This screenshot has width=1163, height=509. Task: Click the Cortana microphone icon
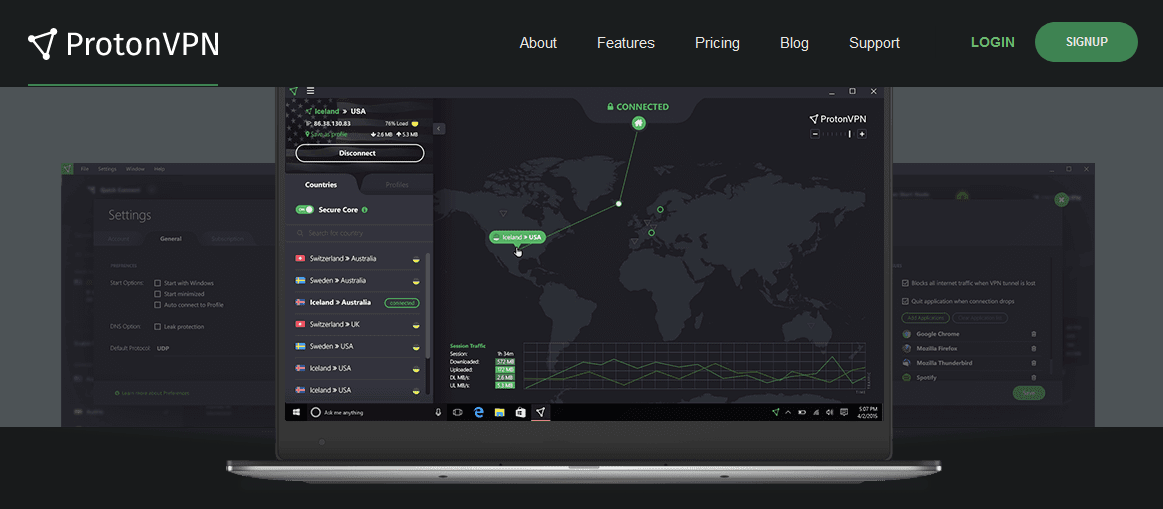click(x=438, y=413)
